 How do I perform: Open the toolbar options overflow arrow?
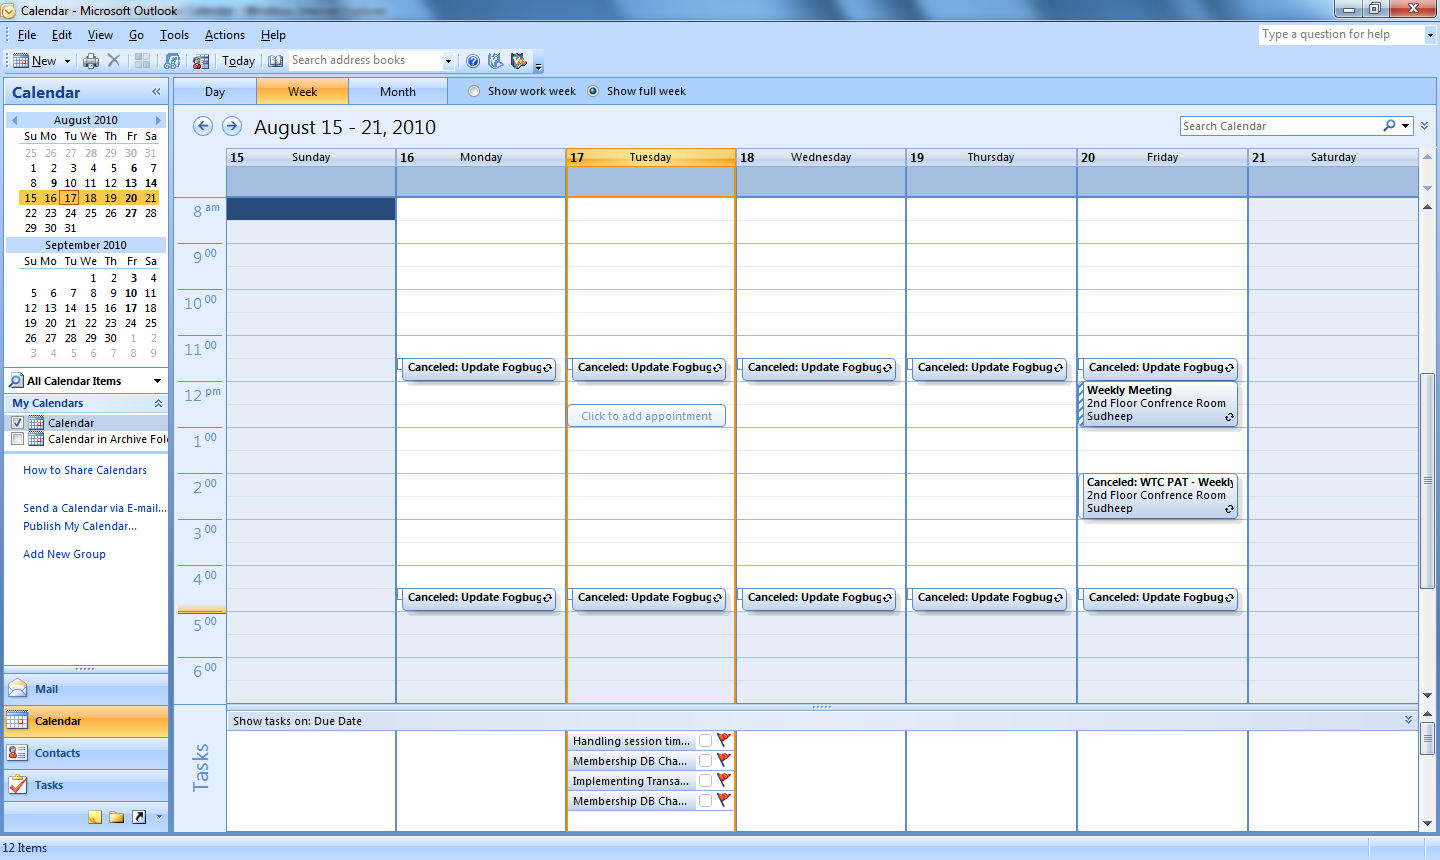(x=538, y=65)
